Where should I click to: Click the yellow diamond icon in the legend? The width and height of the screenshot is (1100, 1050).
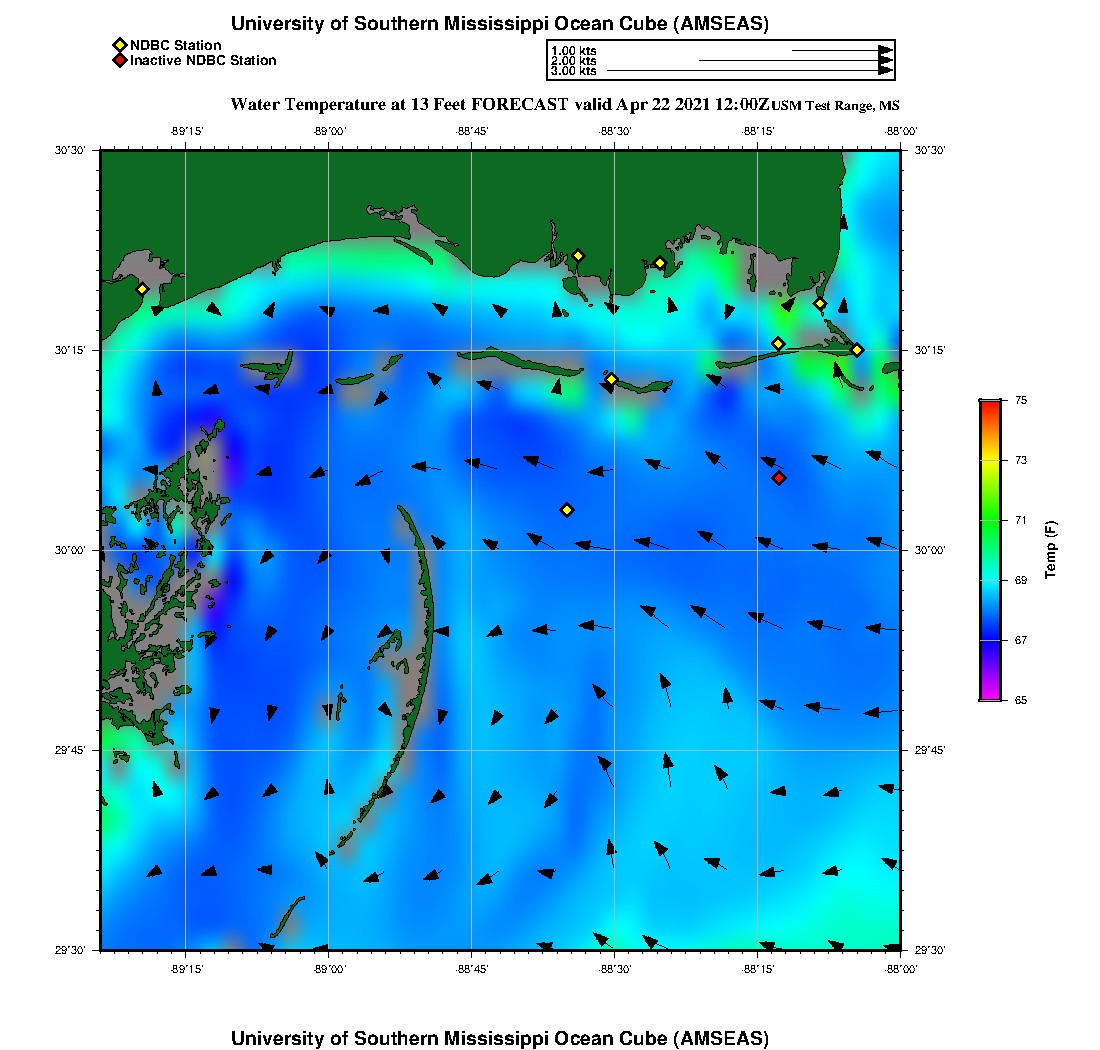(x=119, y=45)
